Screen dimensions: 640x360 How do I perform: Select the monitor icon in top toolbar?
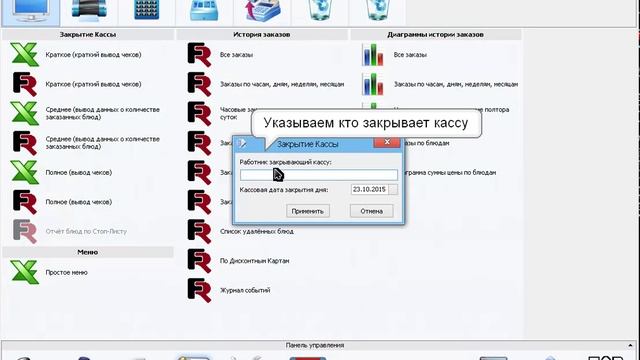click(30, 11)
